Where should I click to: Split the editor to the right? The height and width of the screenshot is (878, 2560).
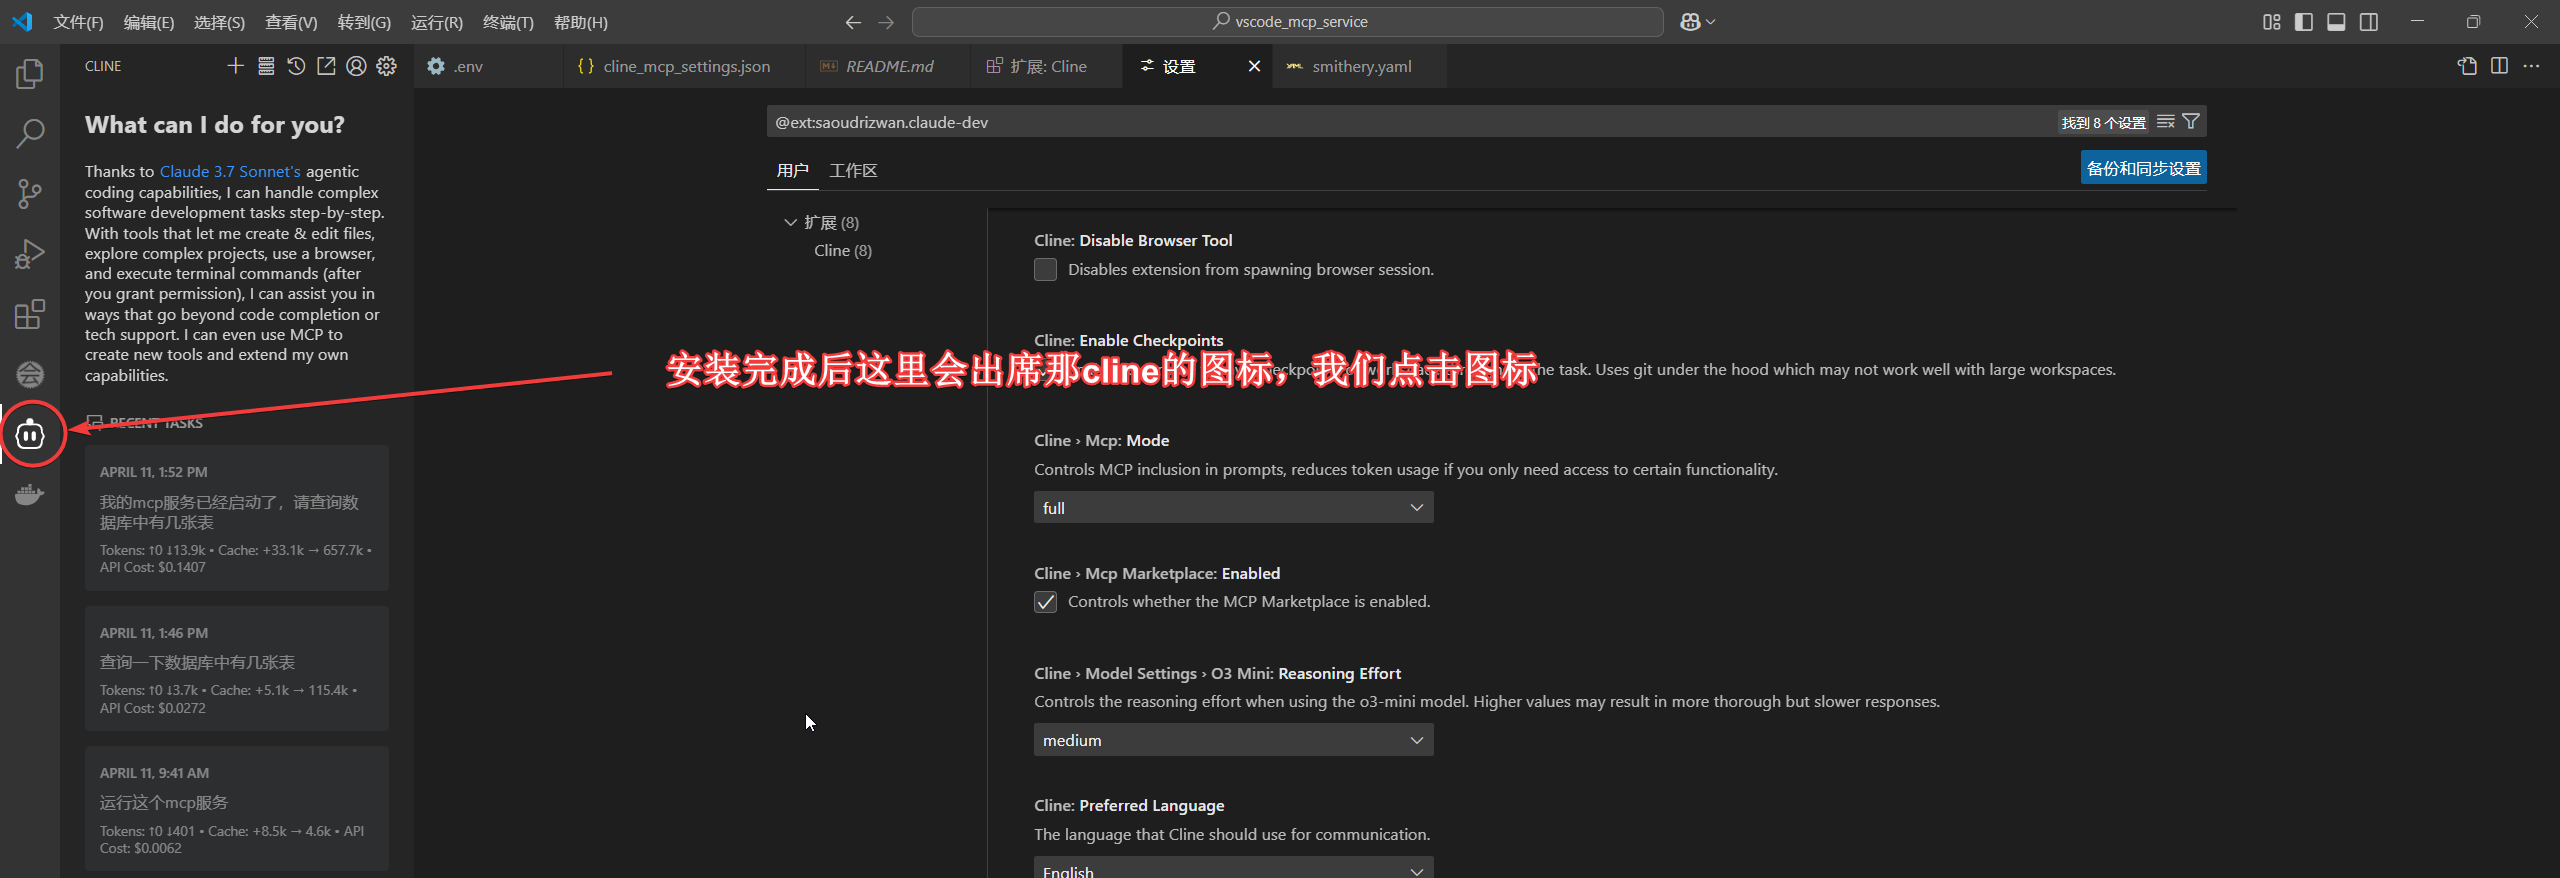click(x=2499, y=66)
